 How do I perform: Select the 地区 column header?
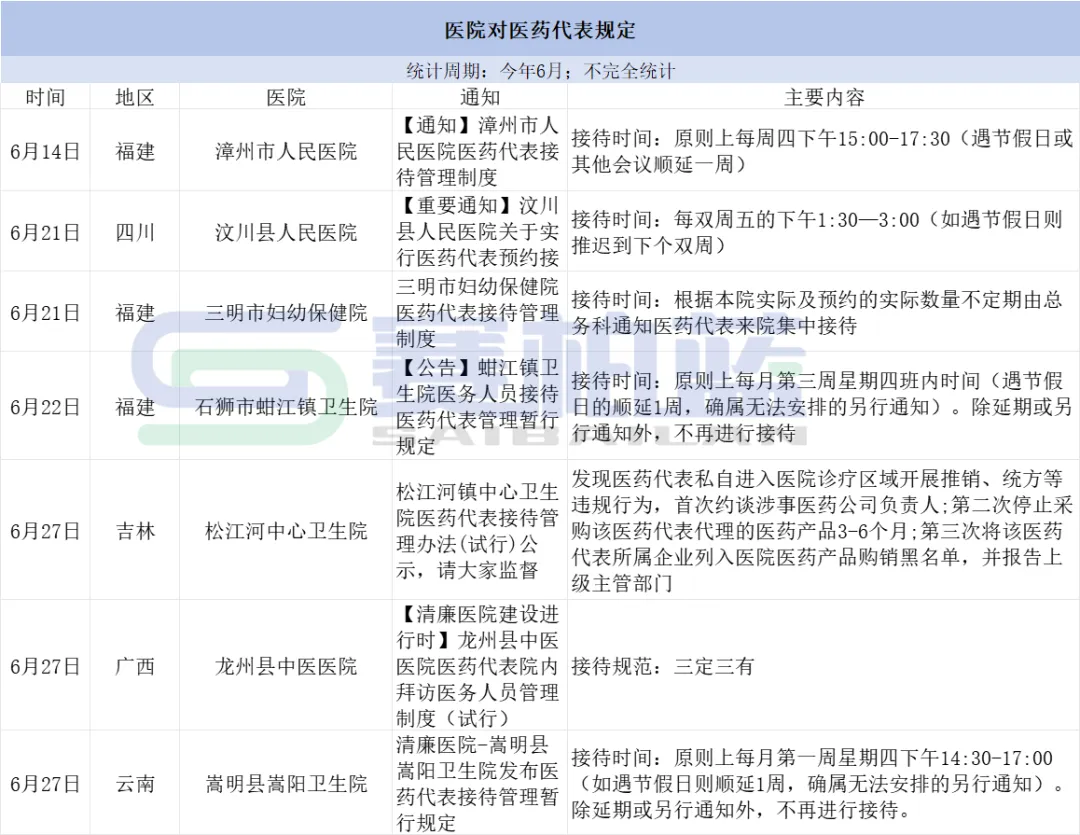[x=135, y=97]
